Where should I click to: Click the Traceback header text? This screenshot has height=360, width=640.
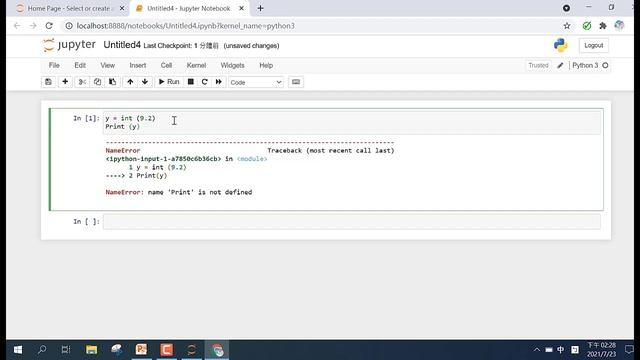pyautogui.click(x=331, y=151)
